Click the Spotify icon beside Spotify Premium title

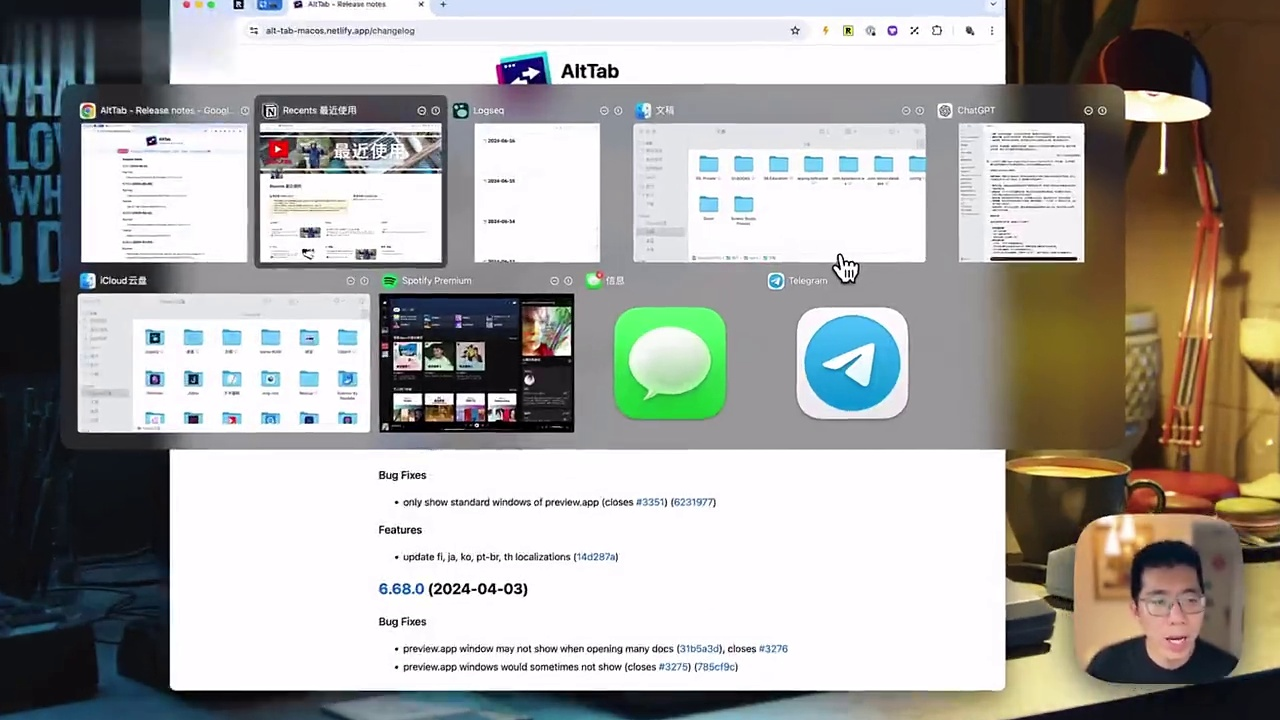[x=390, y=281]
